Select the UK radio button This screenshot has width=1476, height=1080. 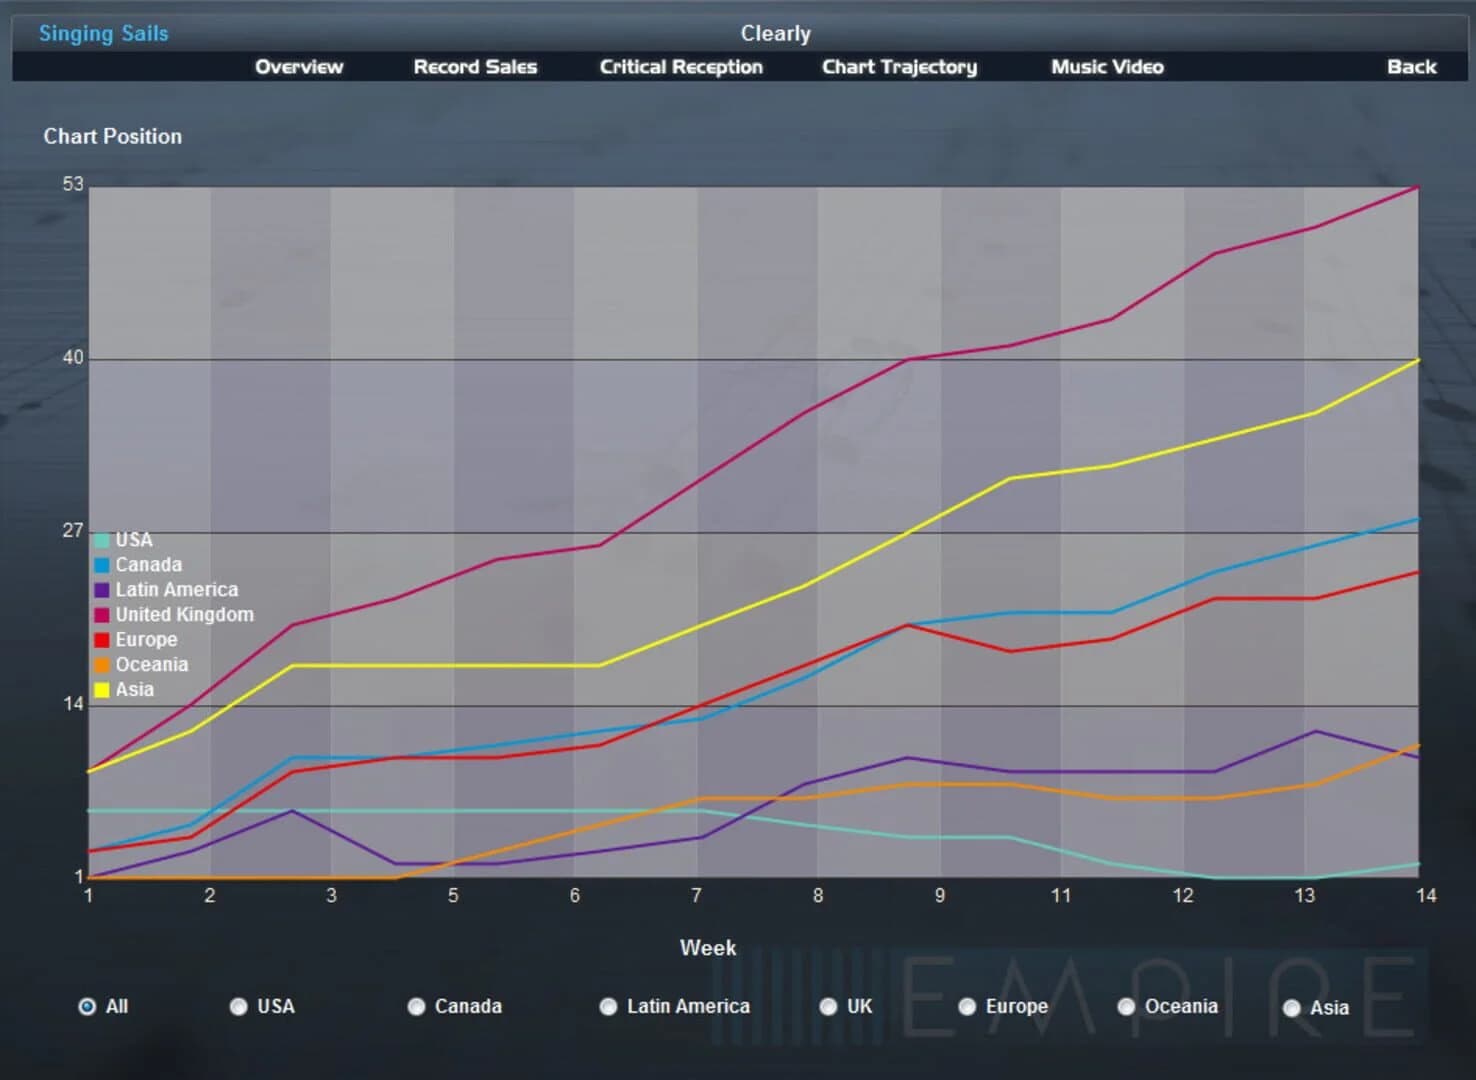pyautogui.click(x=829, y=1007)
